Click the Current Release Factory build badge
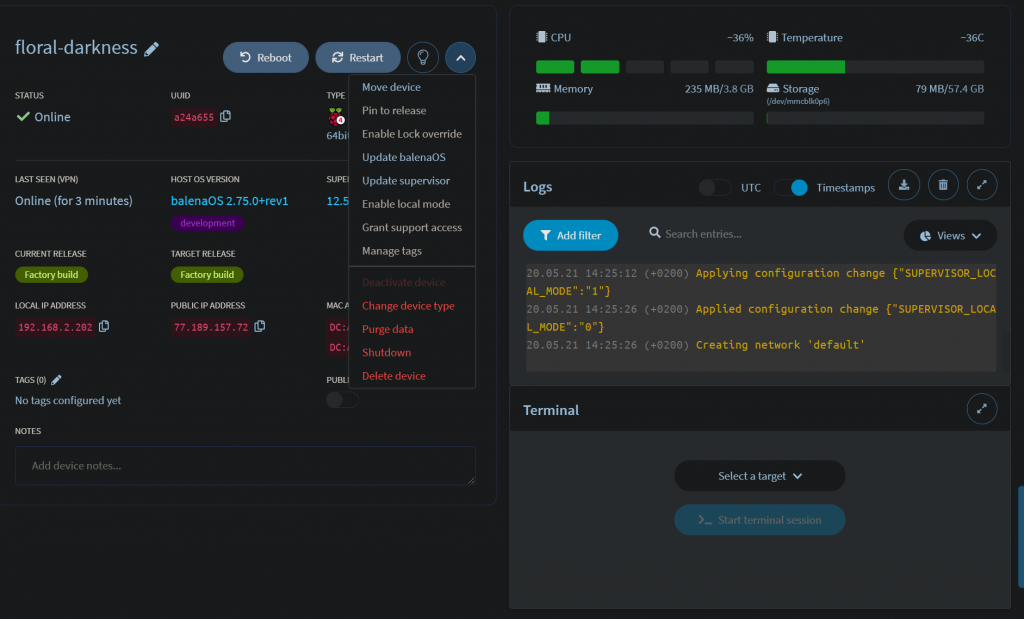This screenshot has height=619, width=1024. pyautogui.click(x=52, y=275)
